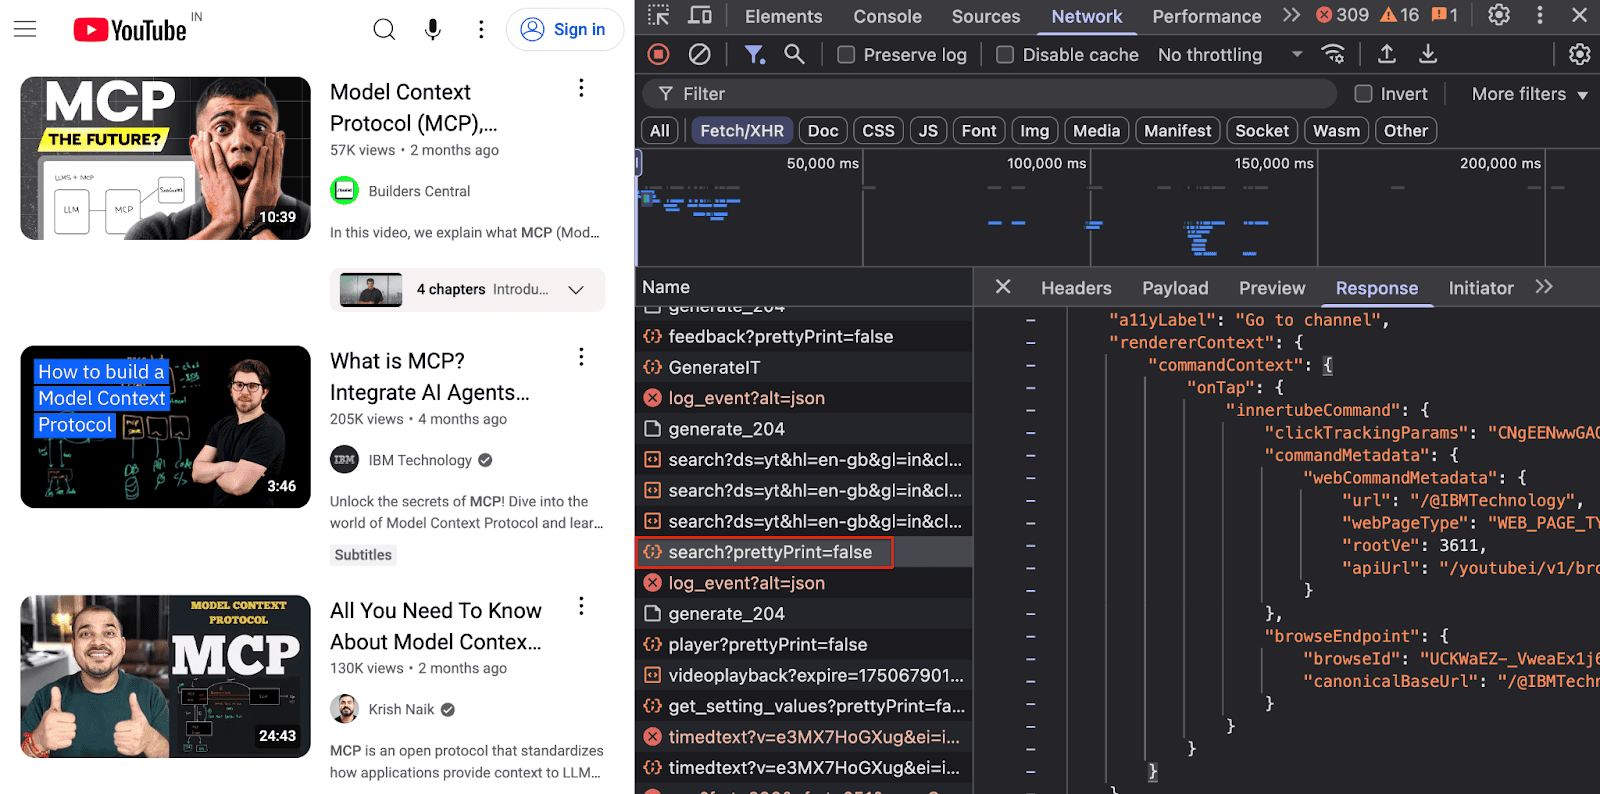Open Network panel settings gear
Image resolution: width=1600 pixels, height=794 pixels.
(x=1579, y=54)
